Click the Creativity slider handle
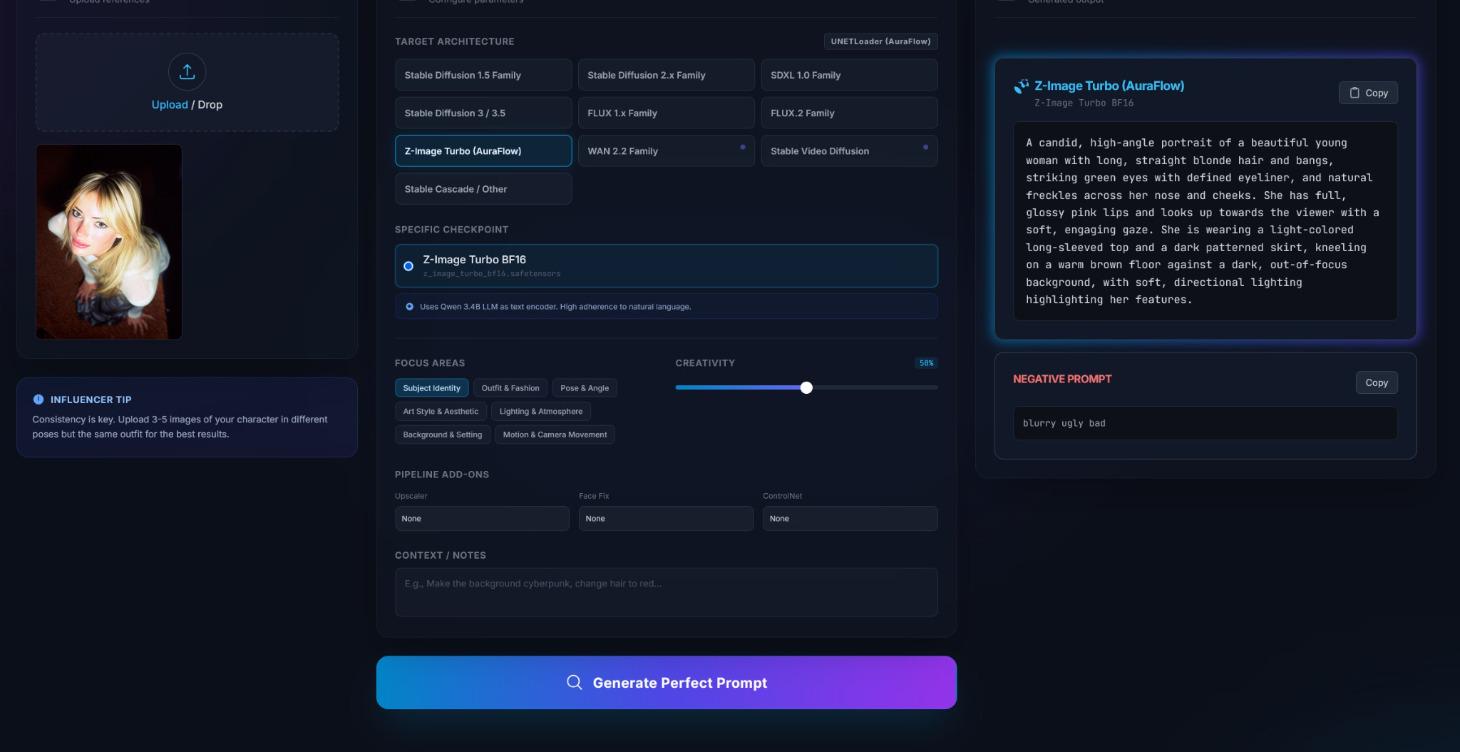Viewport: 1460px width, 752px height. coord(806,387)
